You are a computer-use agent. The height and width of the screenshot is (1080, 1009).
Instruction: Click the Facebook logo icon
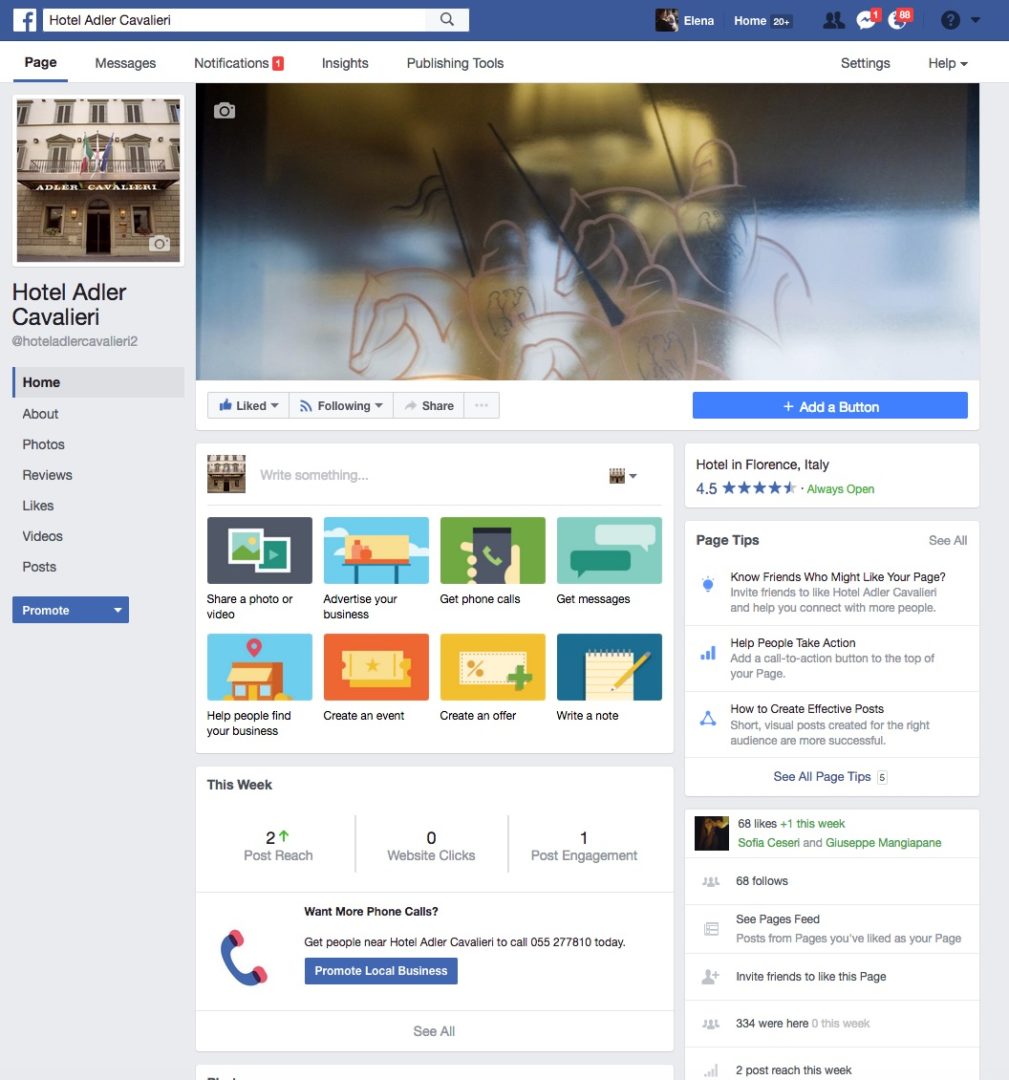pyautogui.click(x=25, y=20)
